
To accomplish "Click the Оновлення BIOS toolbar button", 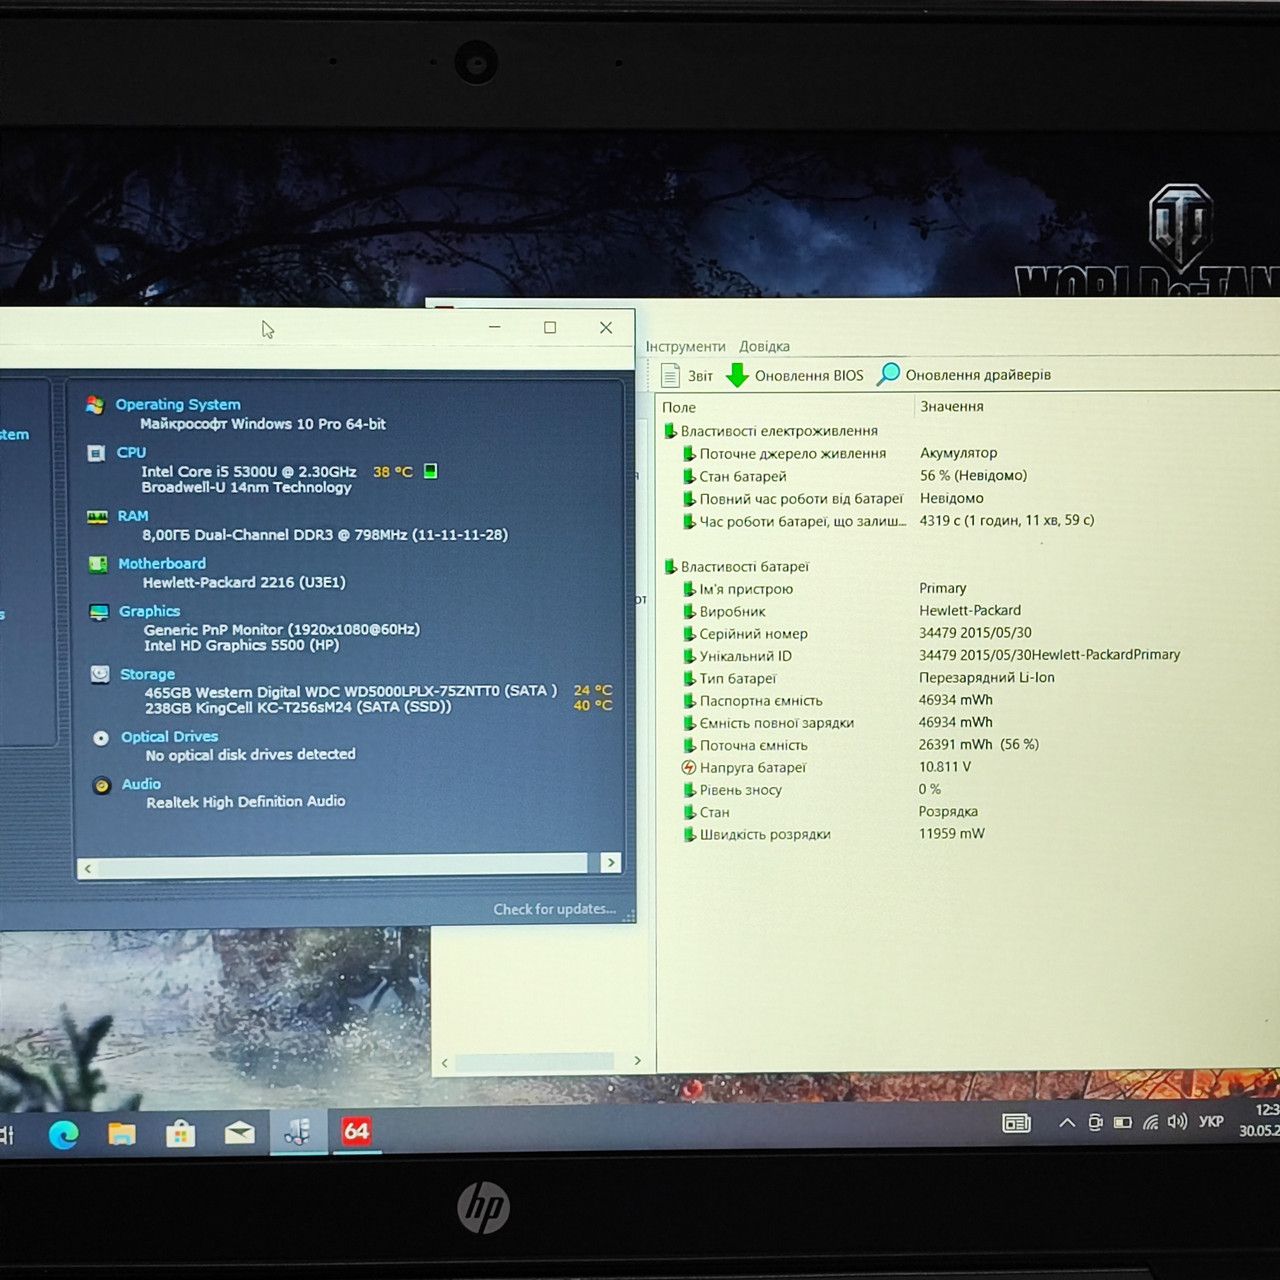I will [795, 375].
